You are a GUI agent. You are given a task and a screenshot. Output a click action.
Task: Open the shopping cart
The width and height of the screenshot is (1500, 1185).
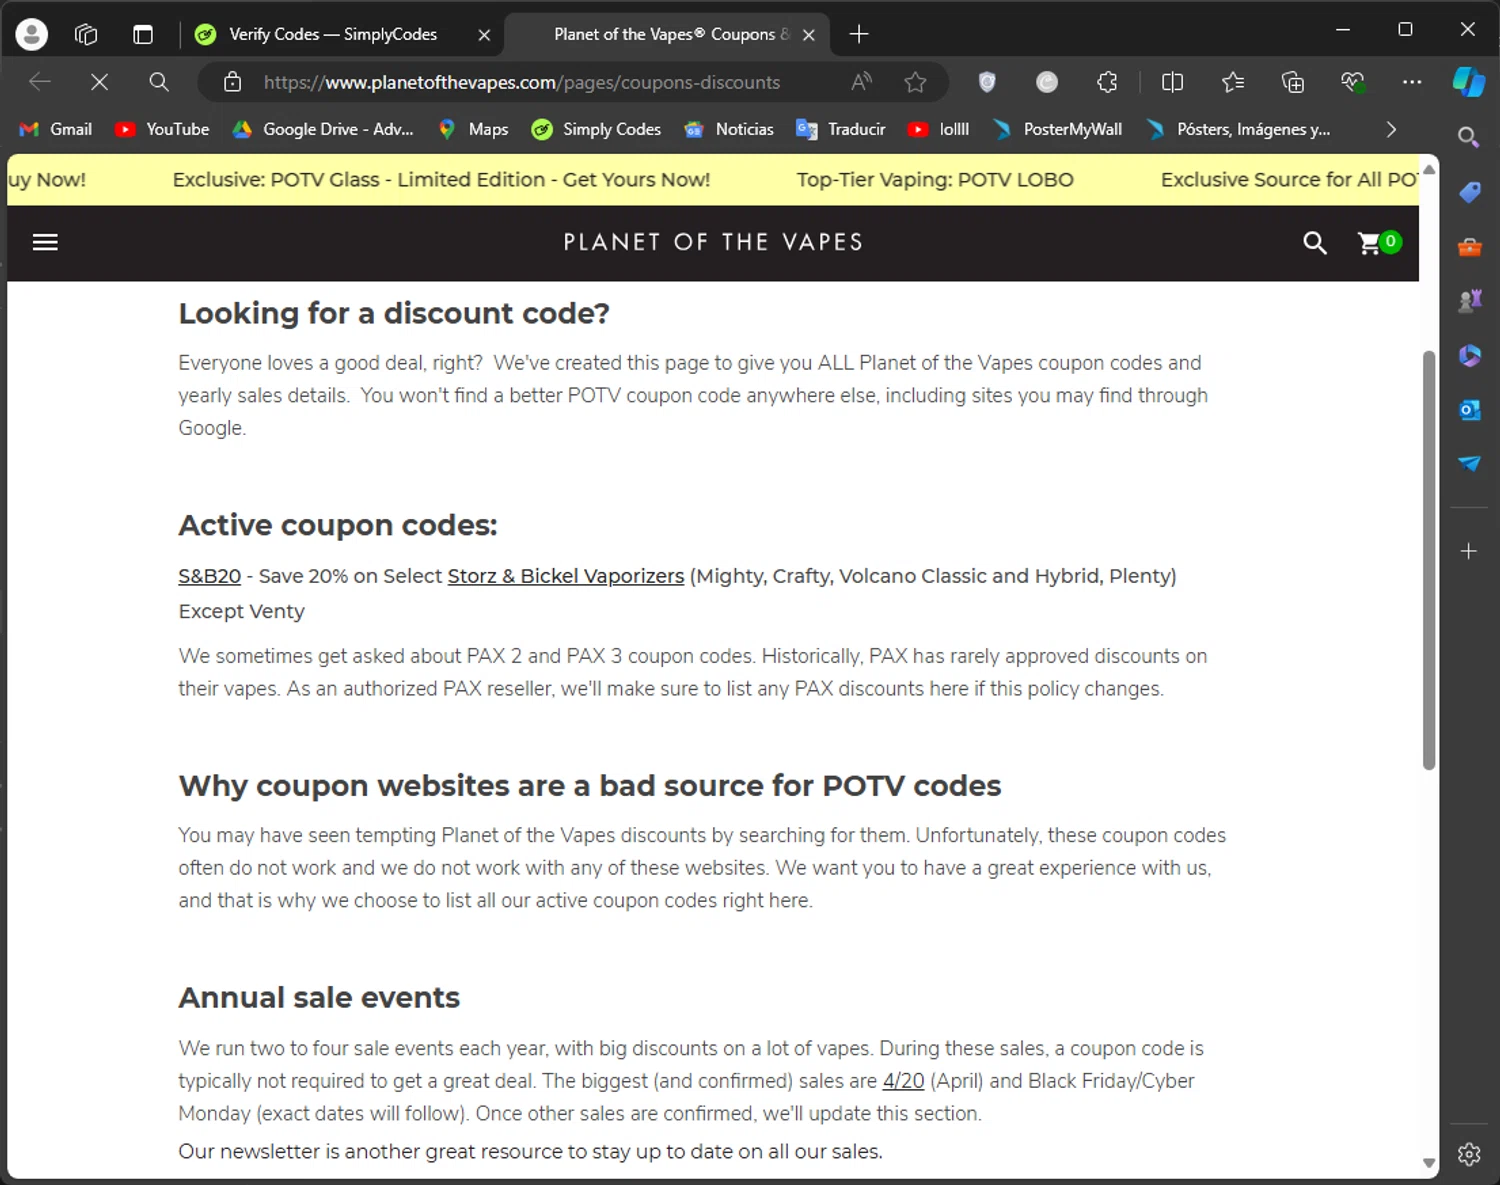pyautogui.click(x=1379, y=242)
